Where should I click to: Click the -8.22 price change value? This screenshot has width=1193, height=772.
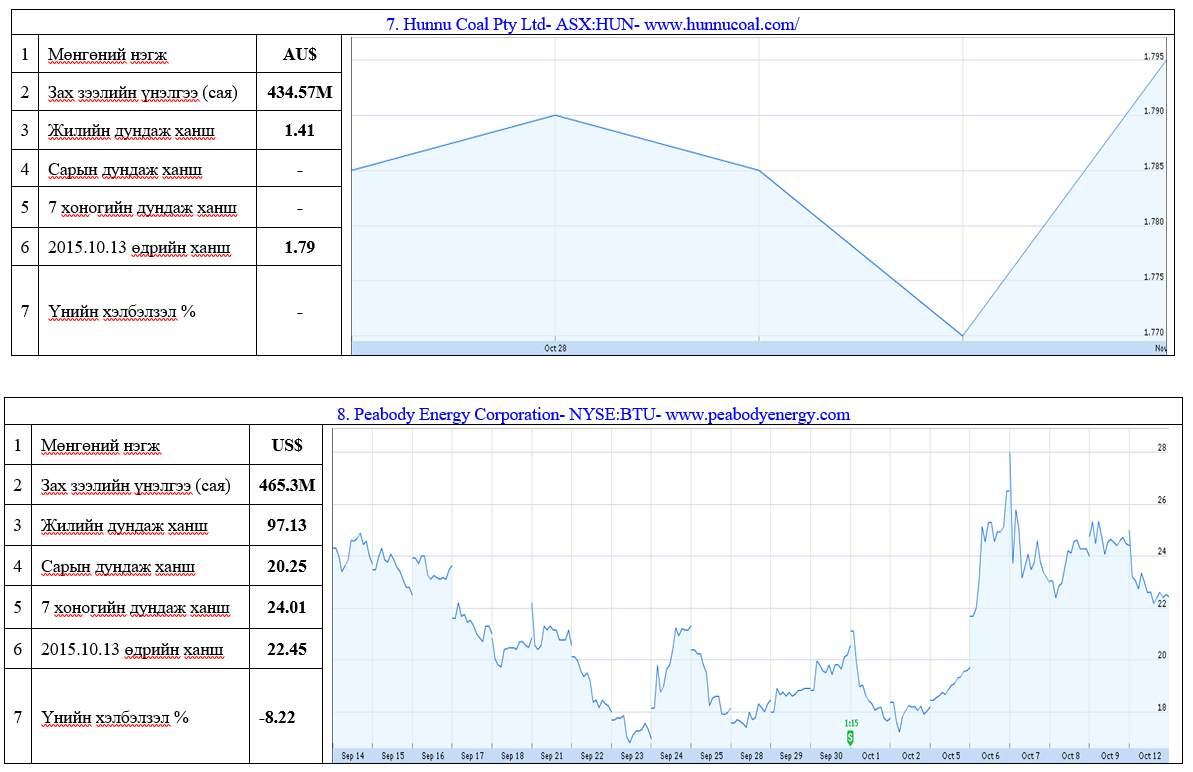279,717
